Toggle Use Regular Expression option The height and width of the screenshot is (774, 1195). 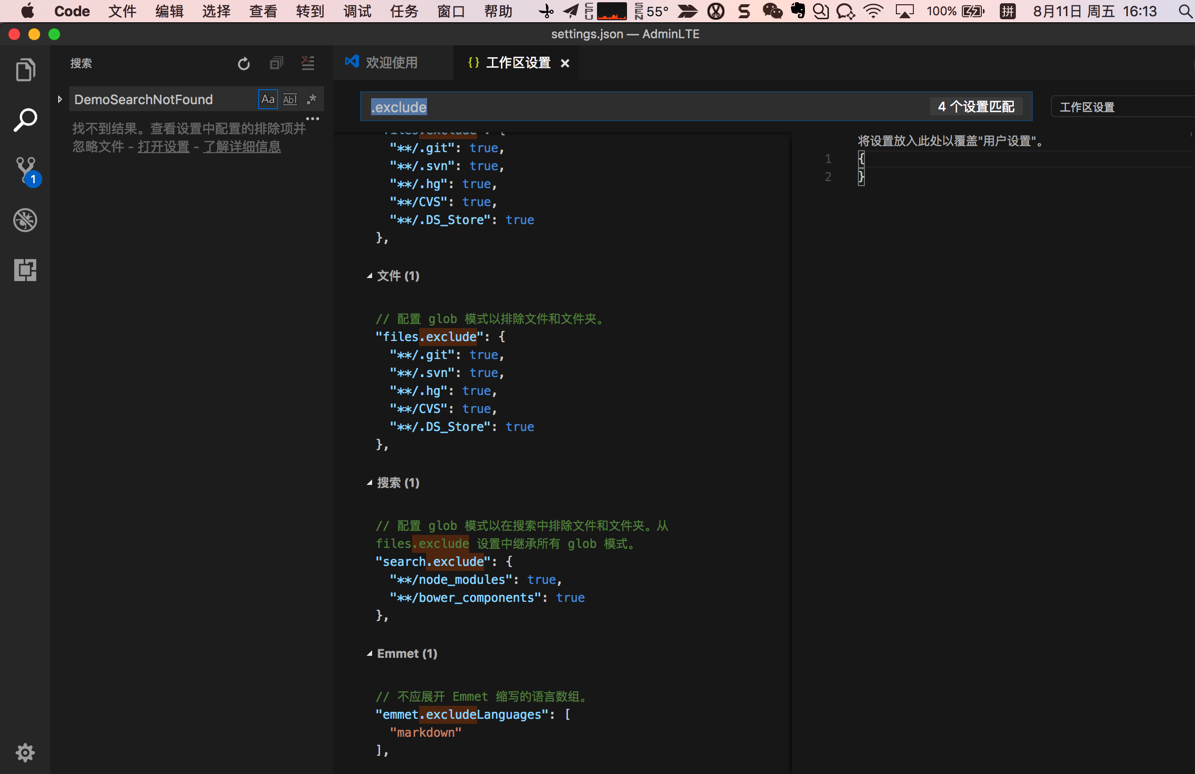pos(311,100)
